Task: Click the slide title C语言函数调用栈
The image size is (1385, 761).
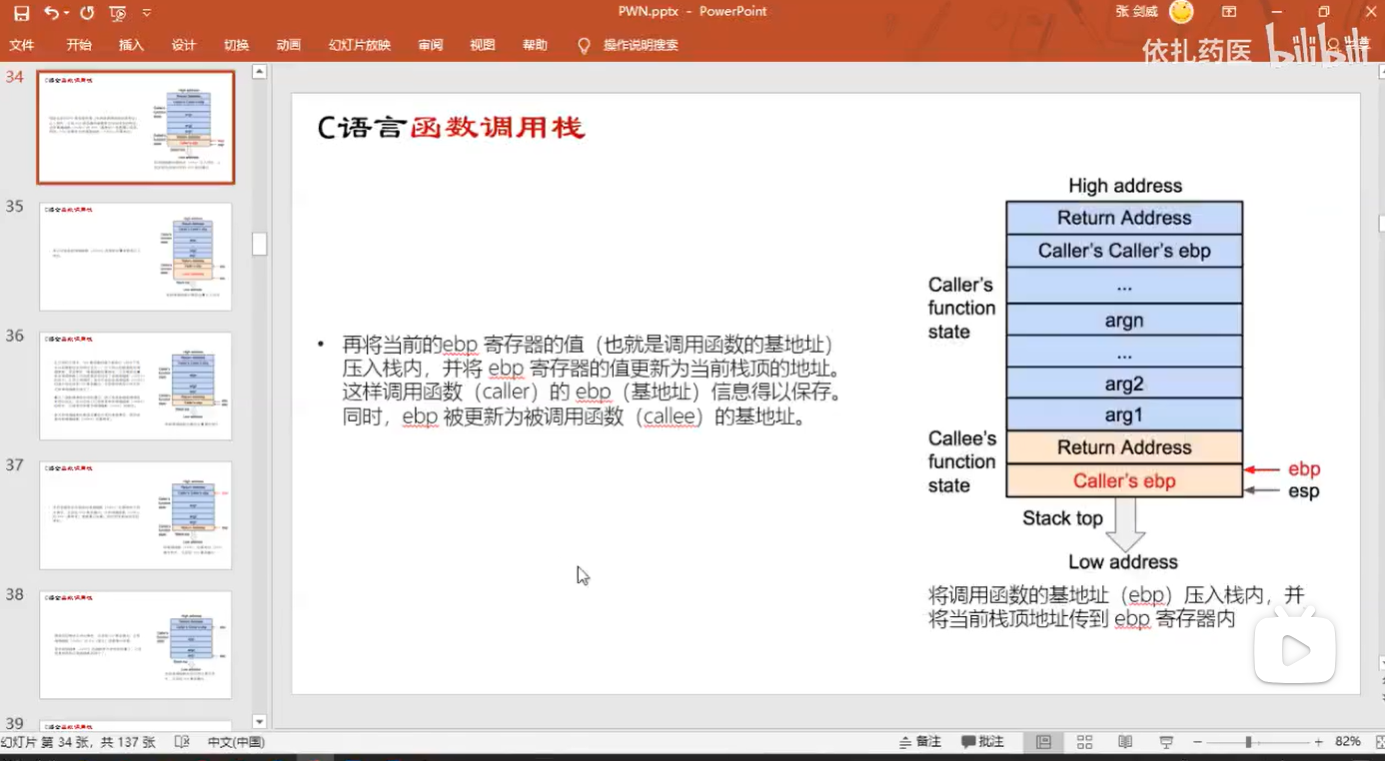Action: (450, 128)
